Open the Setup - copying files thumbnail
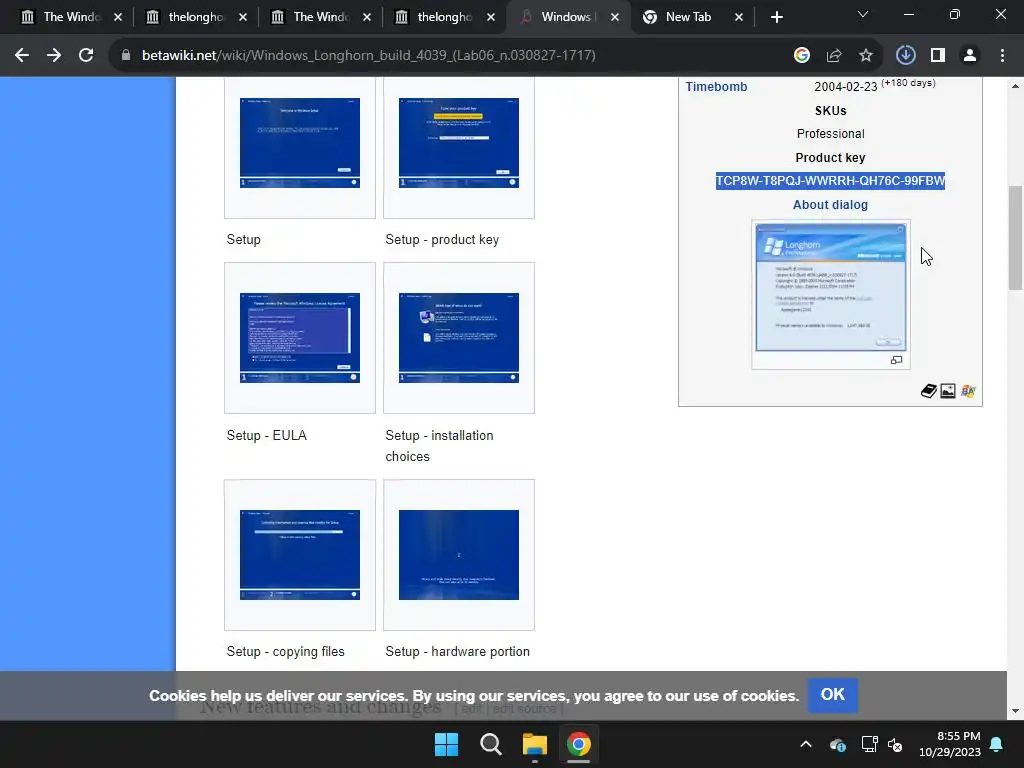The image size is (1024, 768). pyautogui.click(x=300, y=554)
